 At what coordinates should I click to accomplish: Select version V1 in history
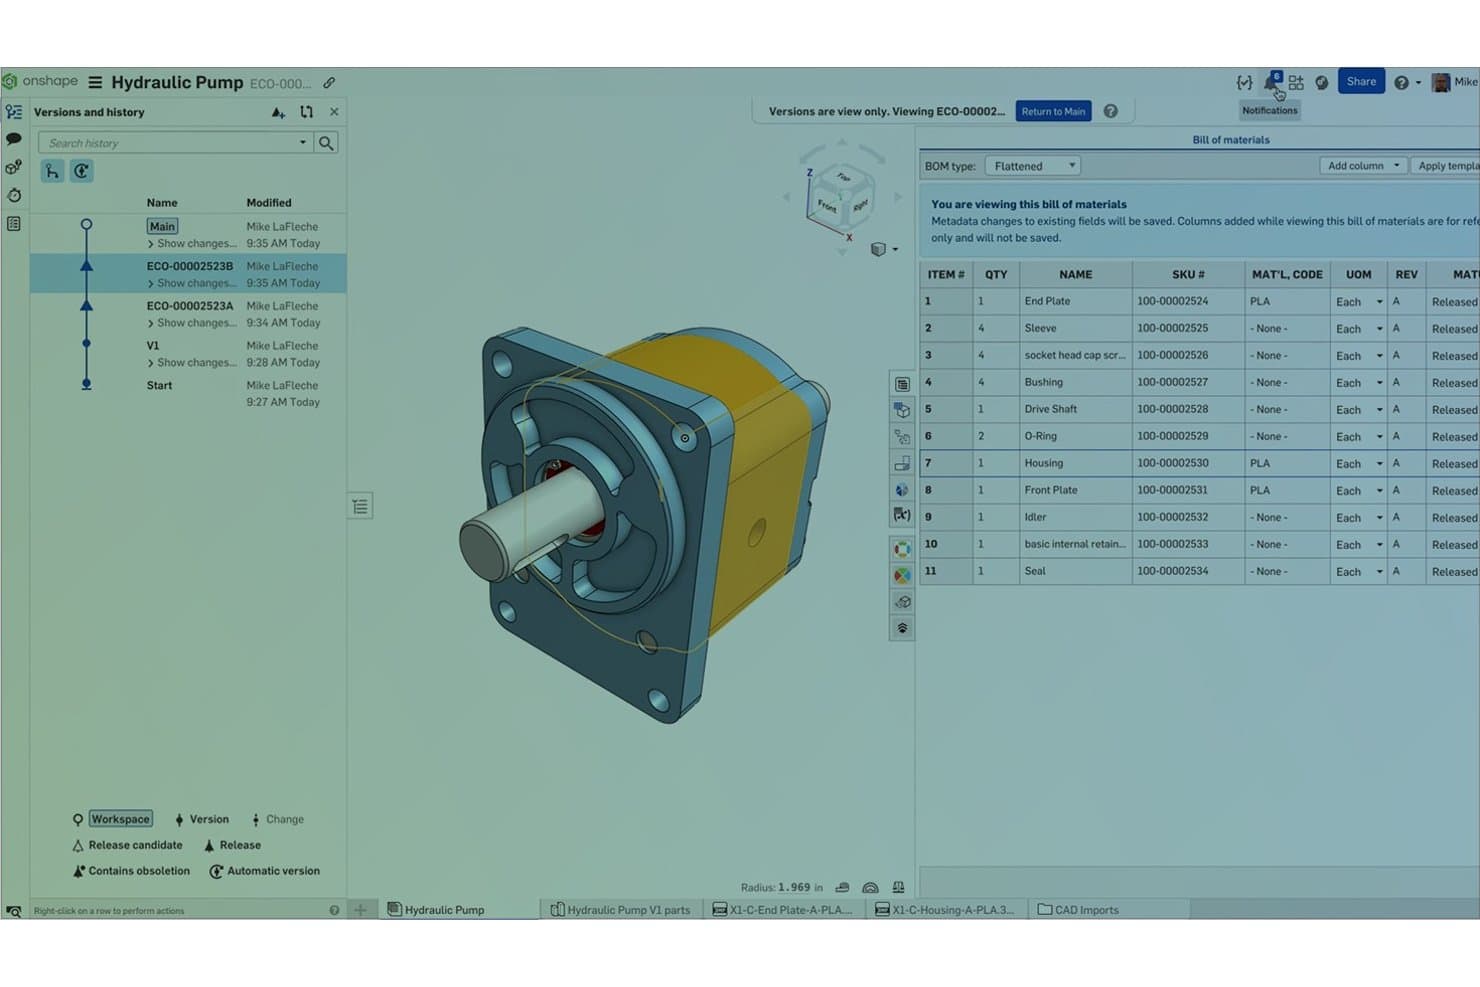point(188,354)
